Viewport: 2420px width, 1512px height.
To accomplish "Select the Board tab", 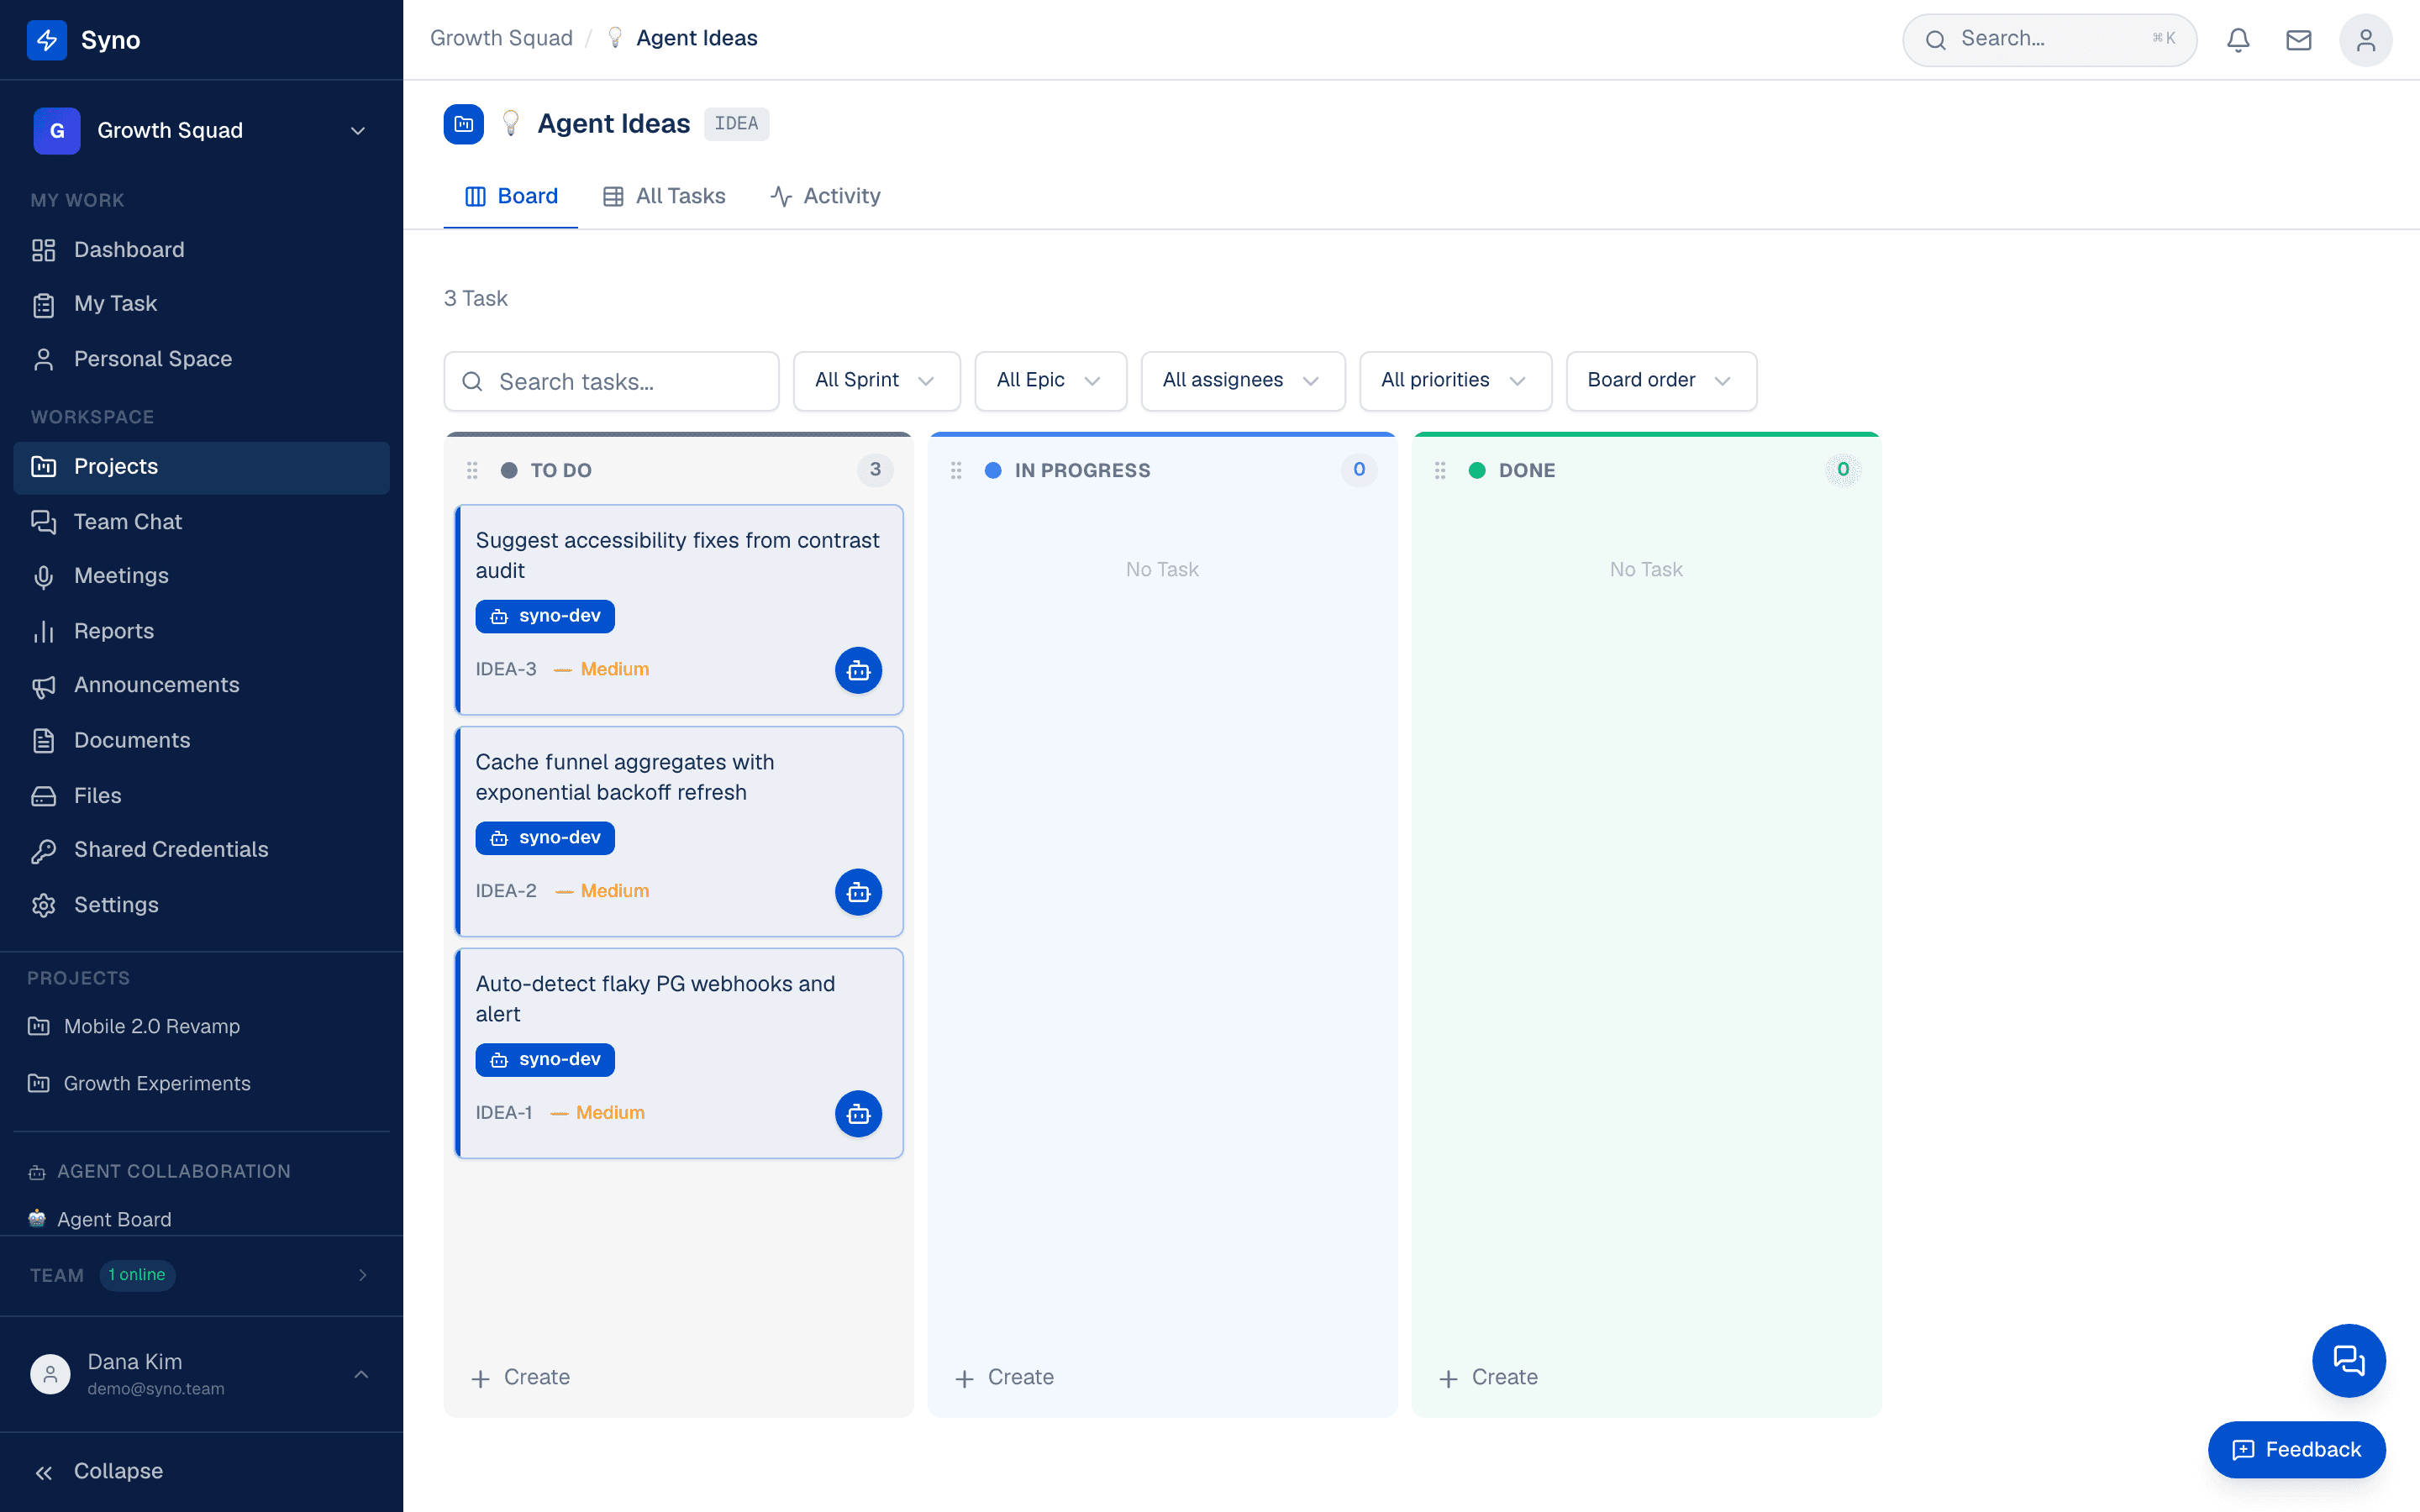I will 511,196.
